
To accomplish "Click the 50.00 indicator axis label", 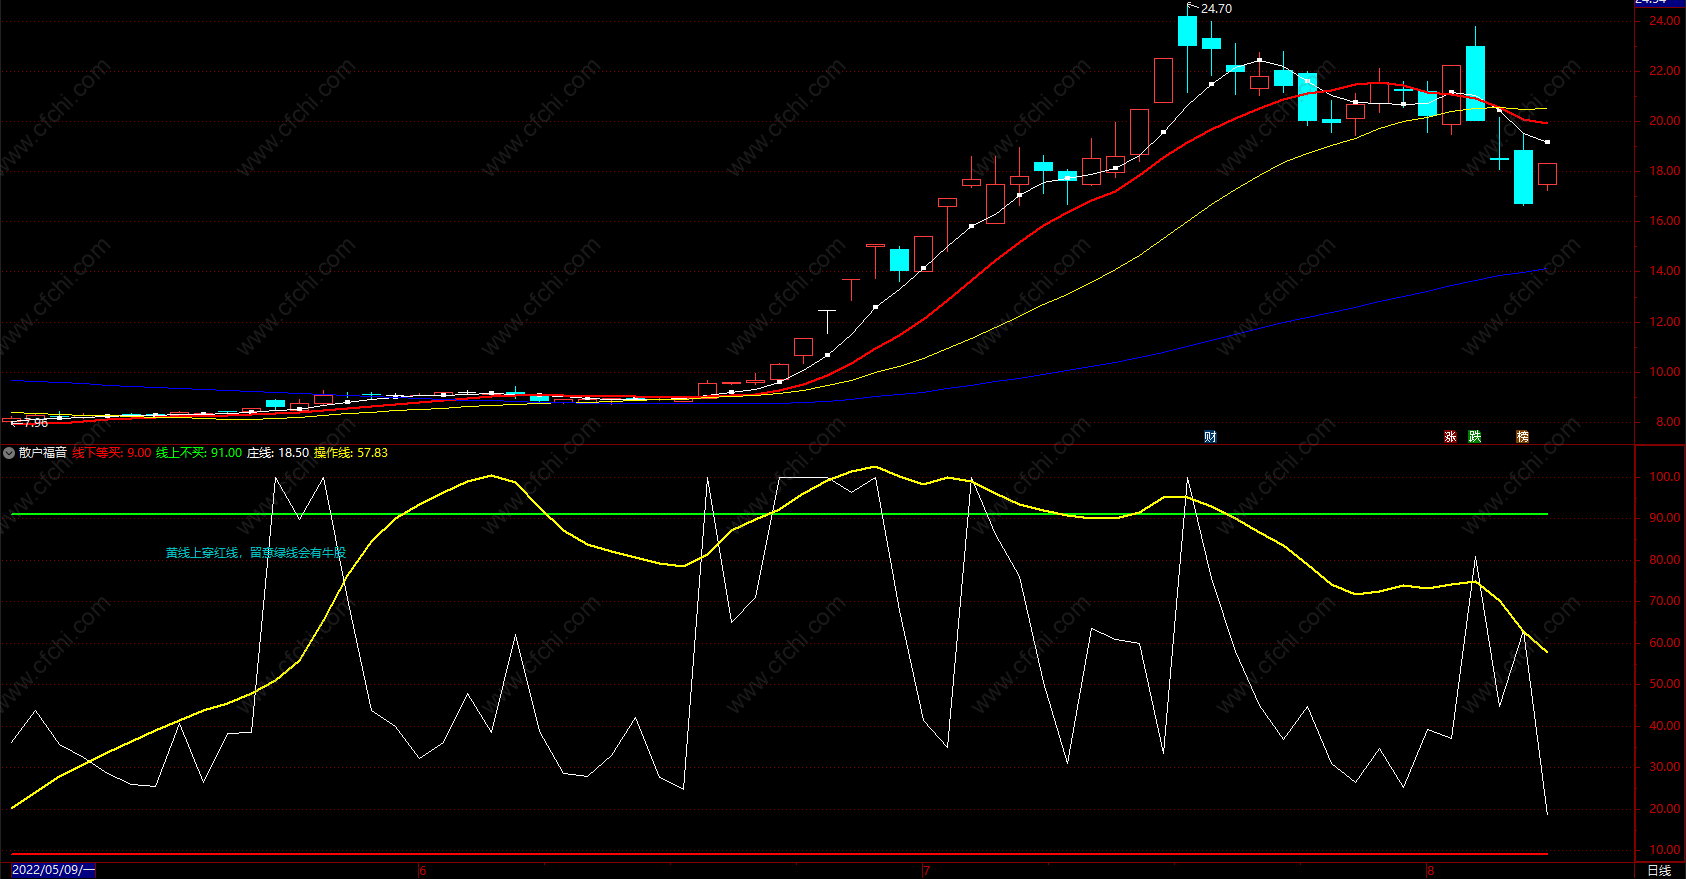I will (x=1664, y=684).
